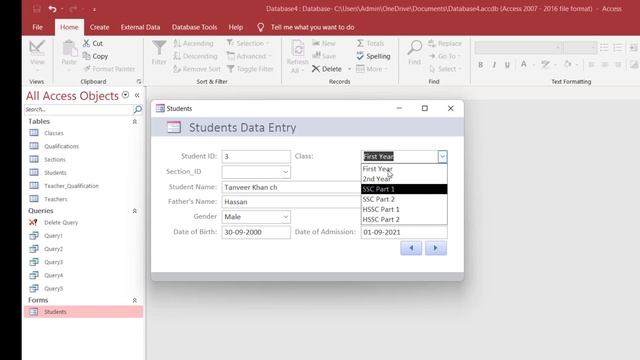Collapse the Tables group
This screenshot has width=640, height=360.
pos(135,122)
